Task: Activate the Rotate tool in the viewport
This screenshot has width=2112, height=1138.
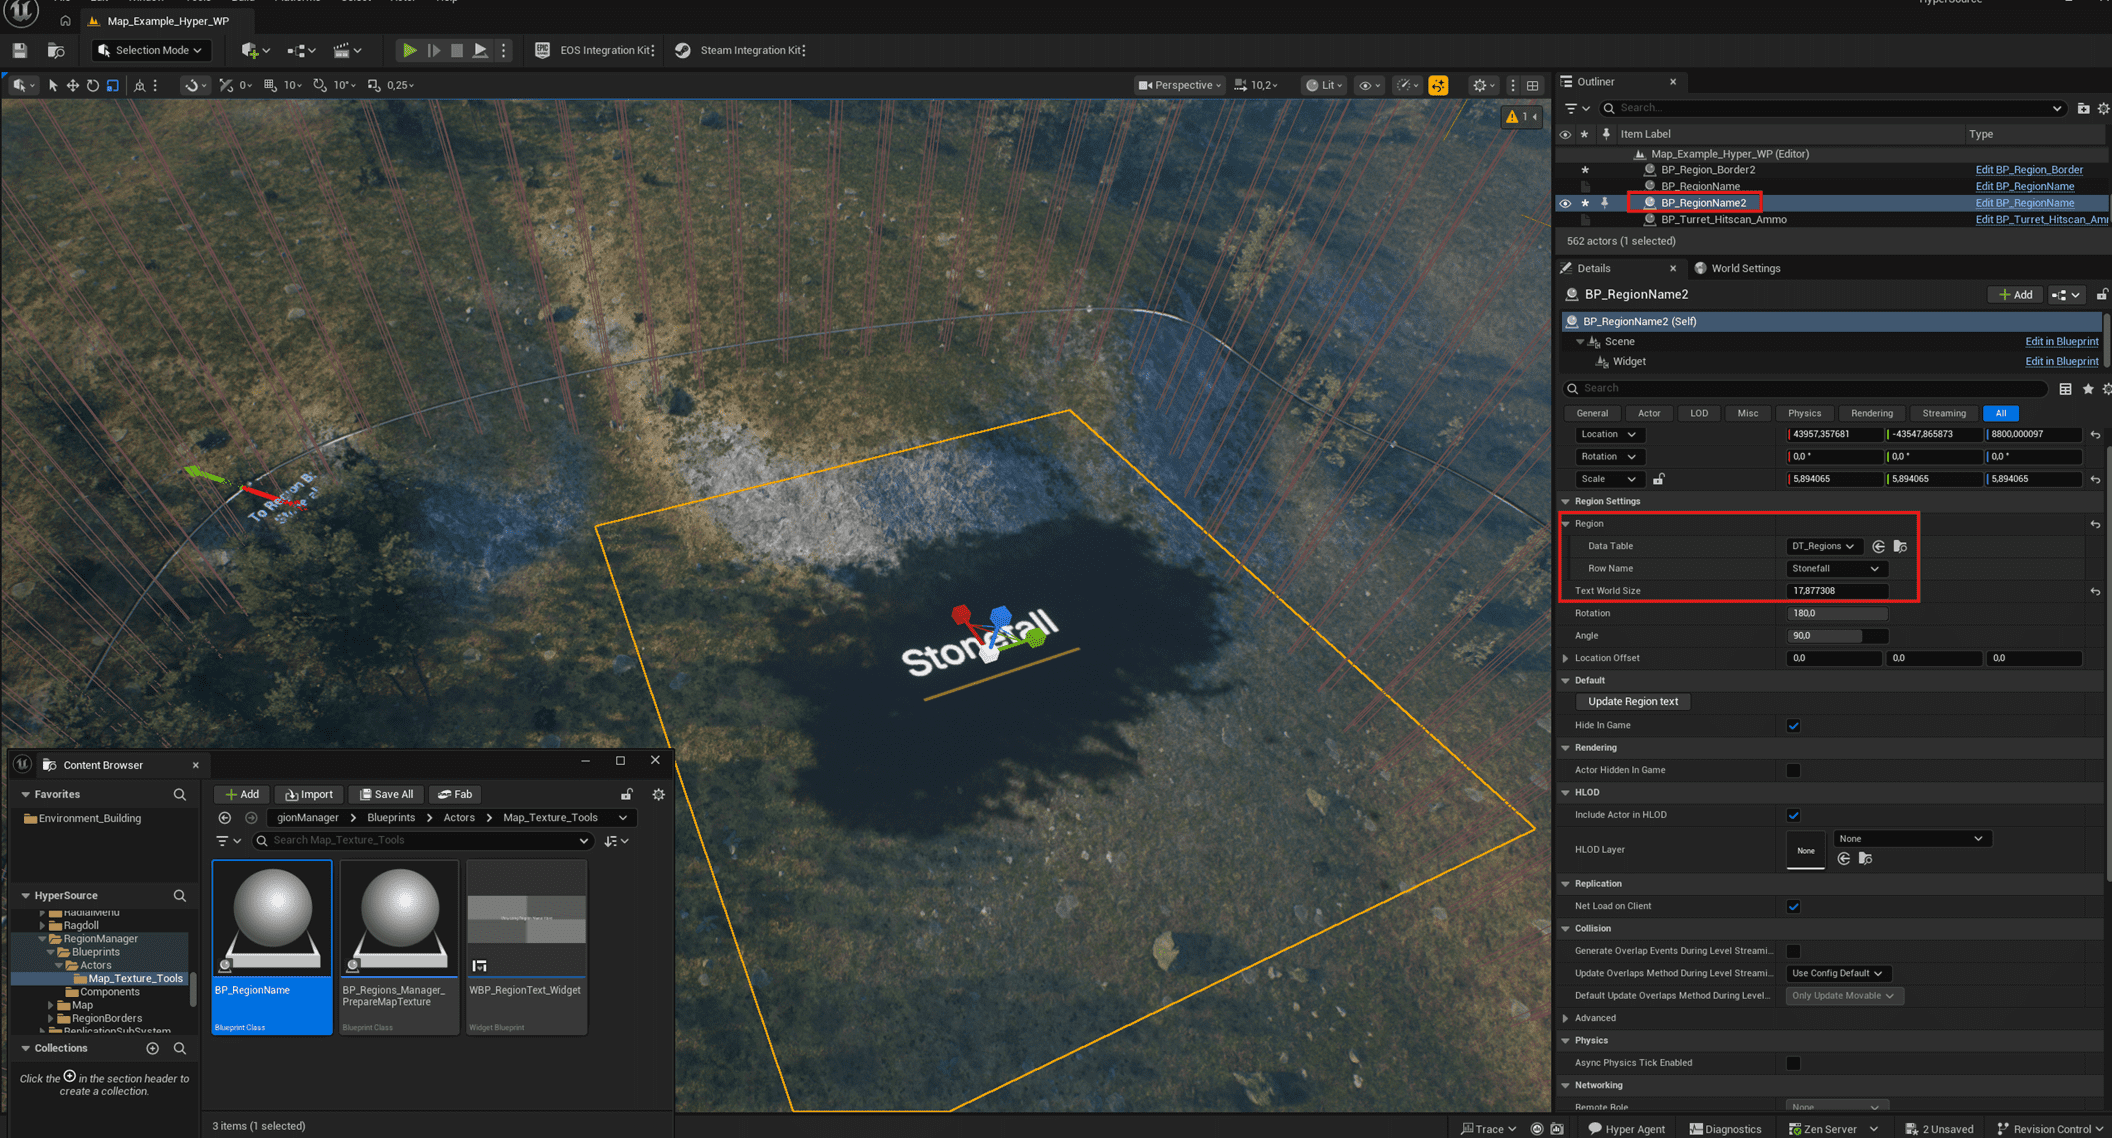Action: point(93,85)
